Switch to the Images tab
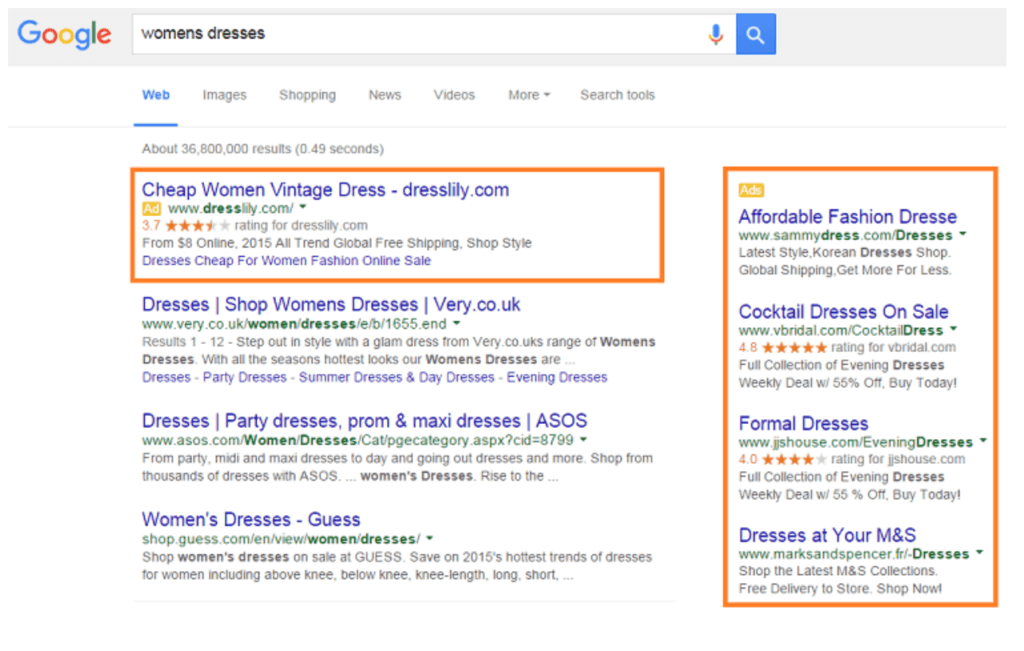The image size is (1024, 651). [x=225, y=95]
